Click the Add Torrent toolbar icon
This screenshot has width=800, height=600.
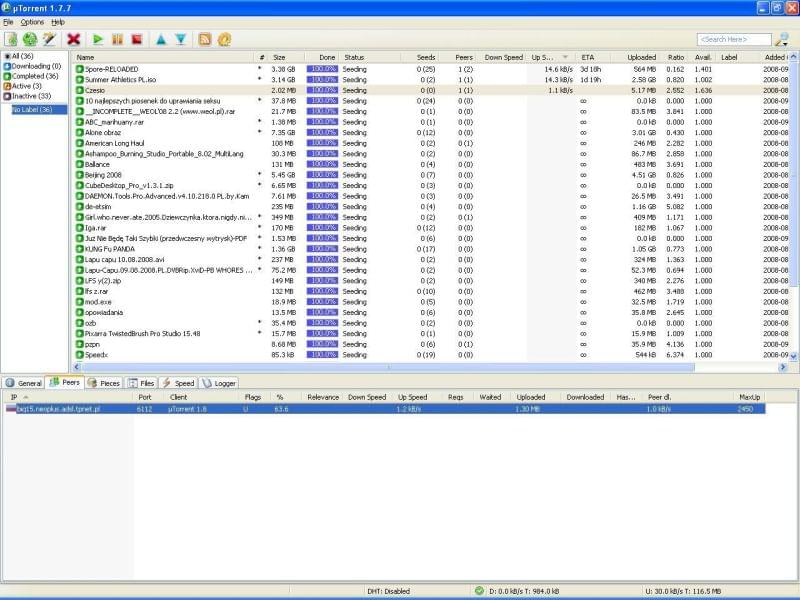(11, 39)
